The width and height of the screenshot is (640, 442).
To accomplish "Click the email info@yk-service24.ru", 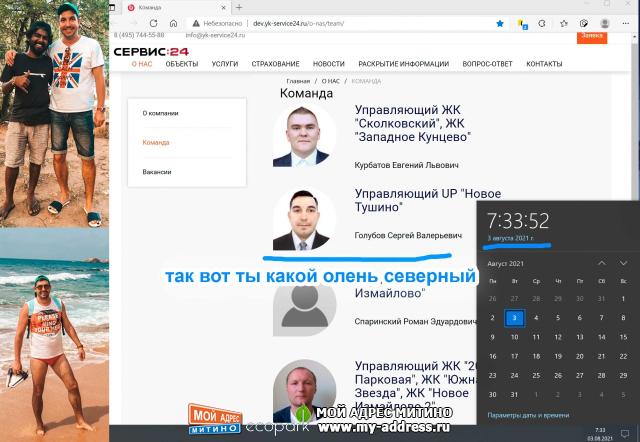I will pyautogui.click(x=215, y=36).
